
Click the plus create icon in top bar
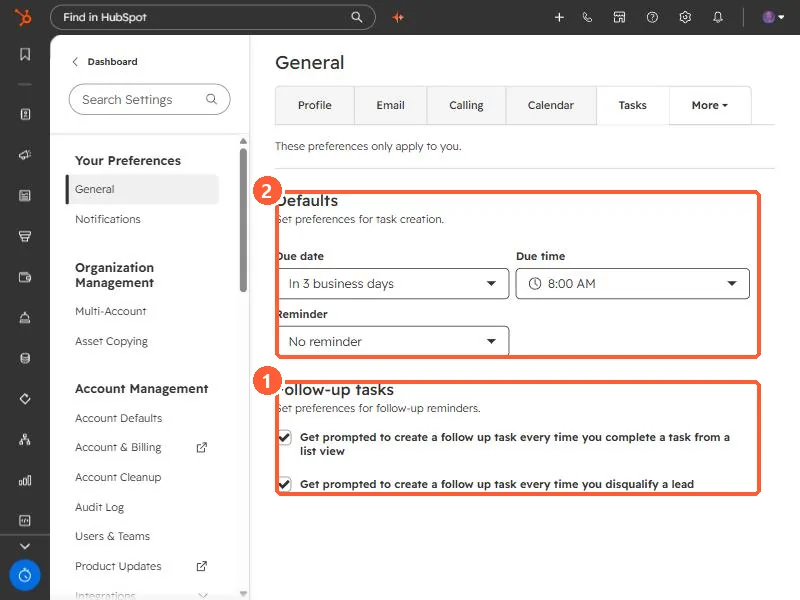(559, 17)
